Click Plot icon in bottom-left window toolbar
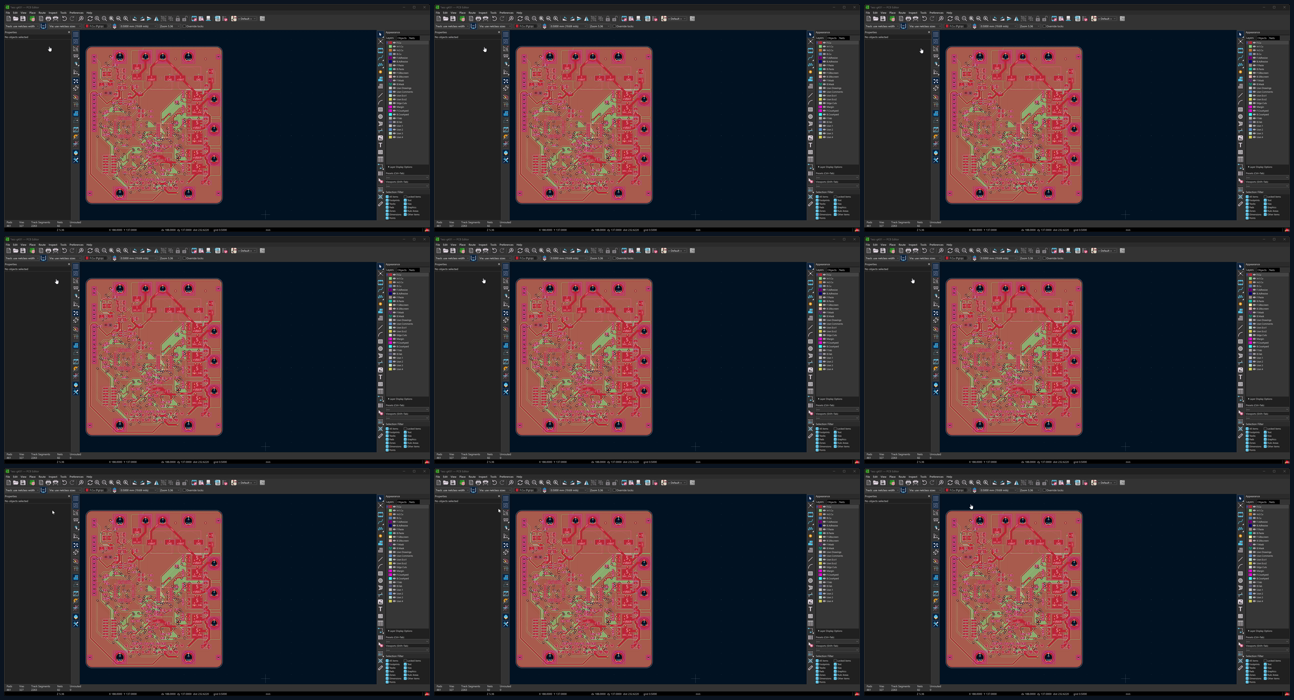The image size is (1294, 700). coord(55,483)
